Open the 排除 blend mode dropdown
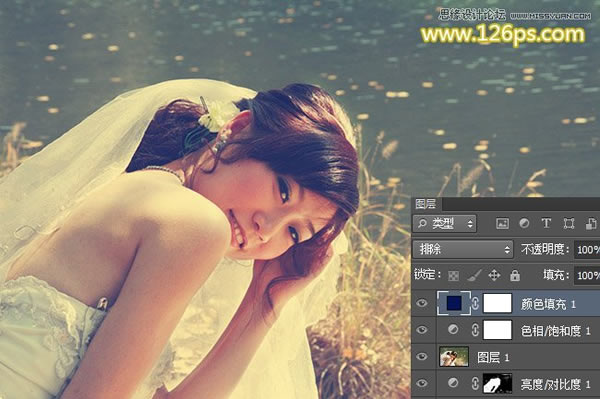This screenshot has height=399, width=600. click(x=463, y=249)
